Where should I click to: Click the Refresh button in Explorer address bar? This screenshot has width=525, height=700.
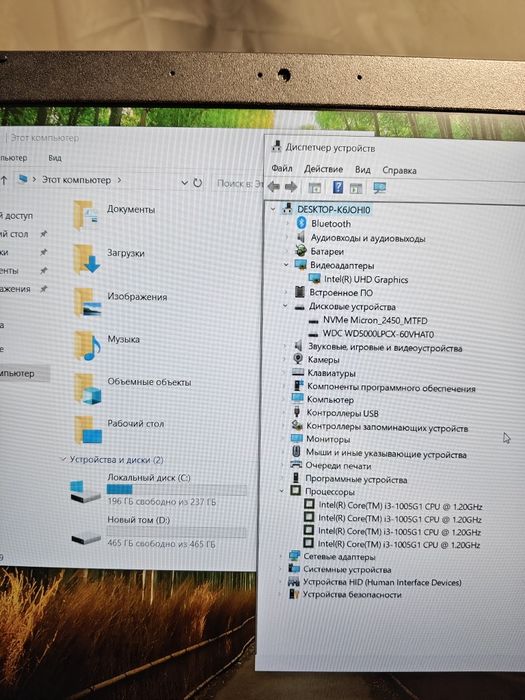point(197,183)
